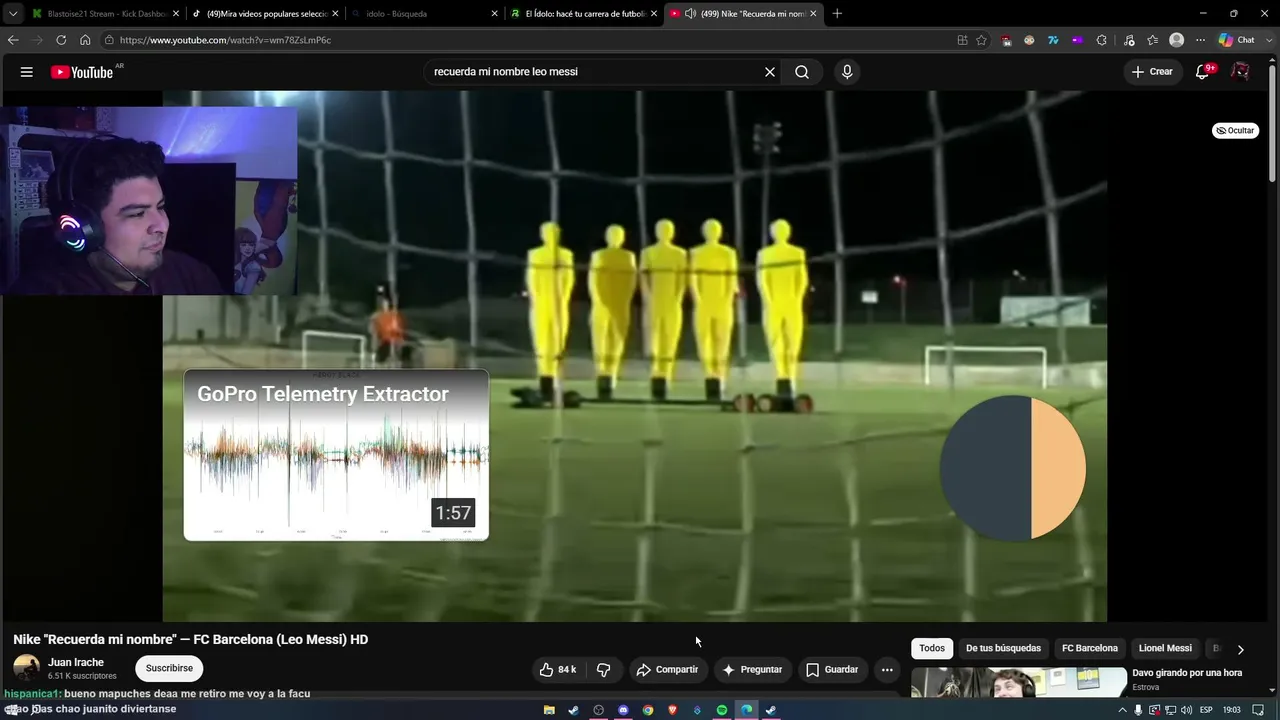
Task: View site information lock icon
Action: pos(109,40)
